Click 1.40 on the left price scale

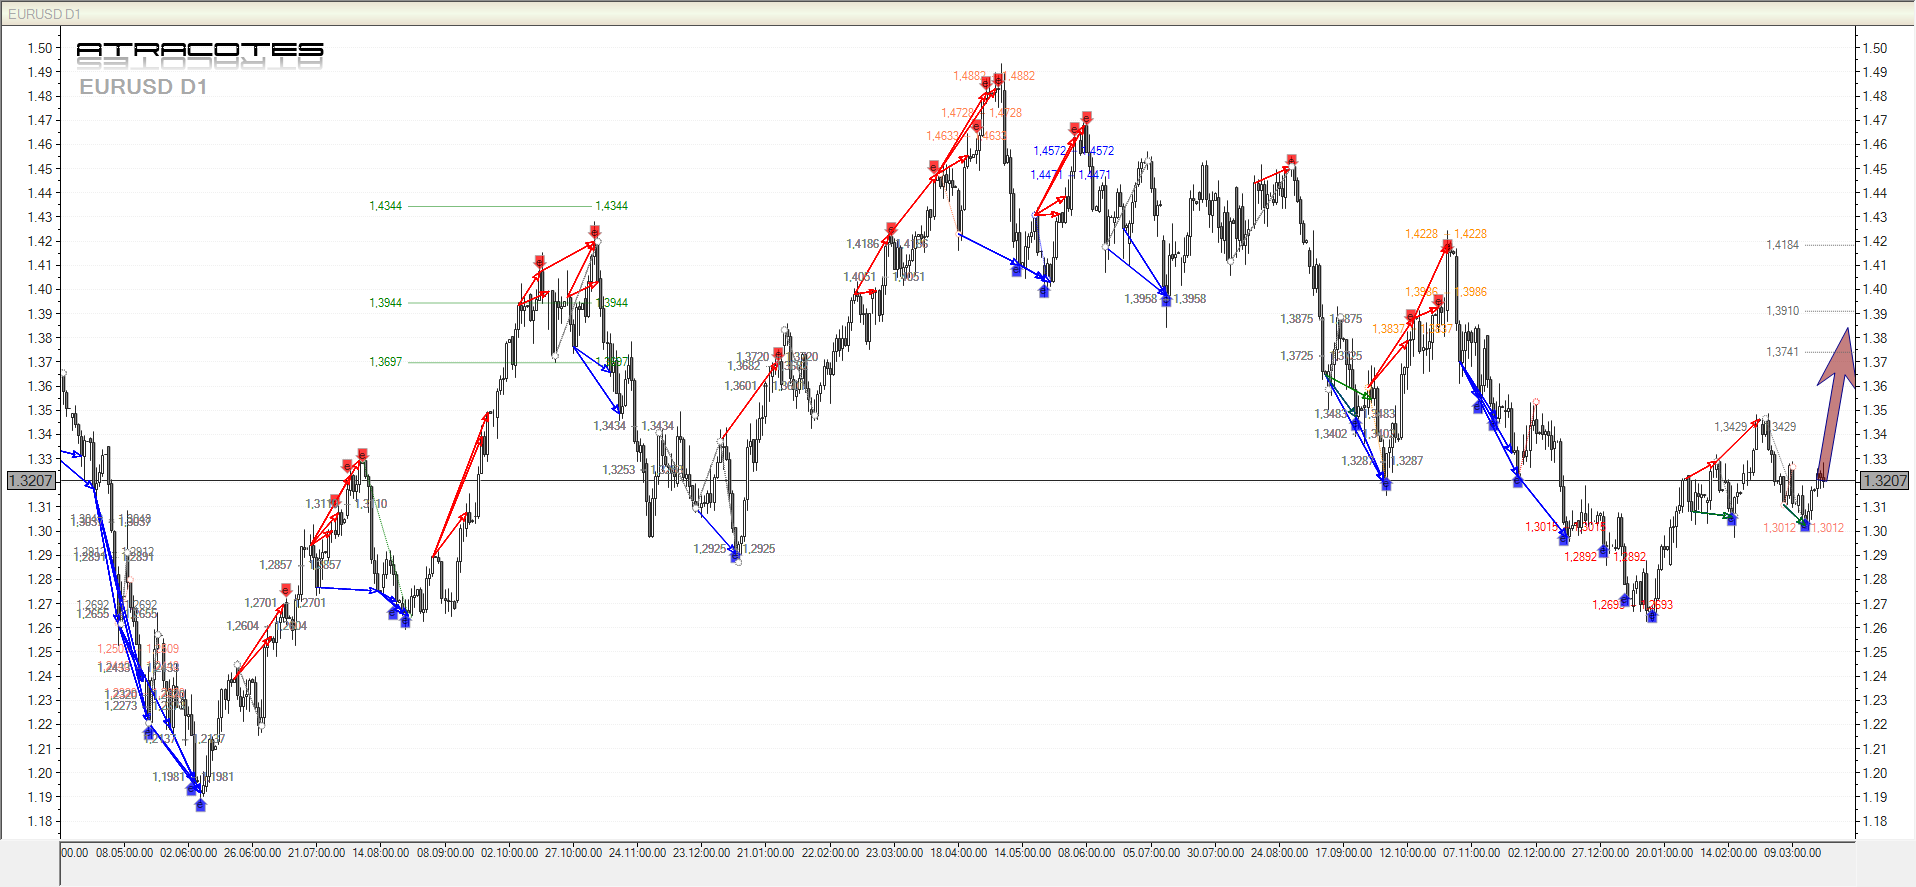tap(40, 289)
